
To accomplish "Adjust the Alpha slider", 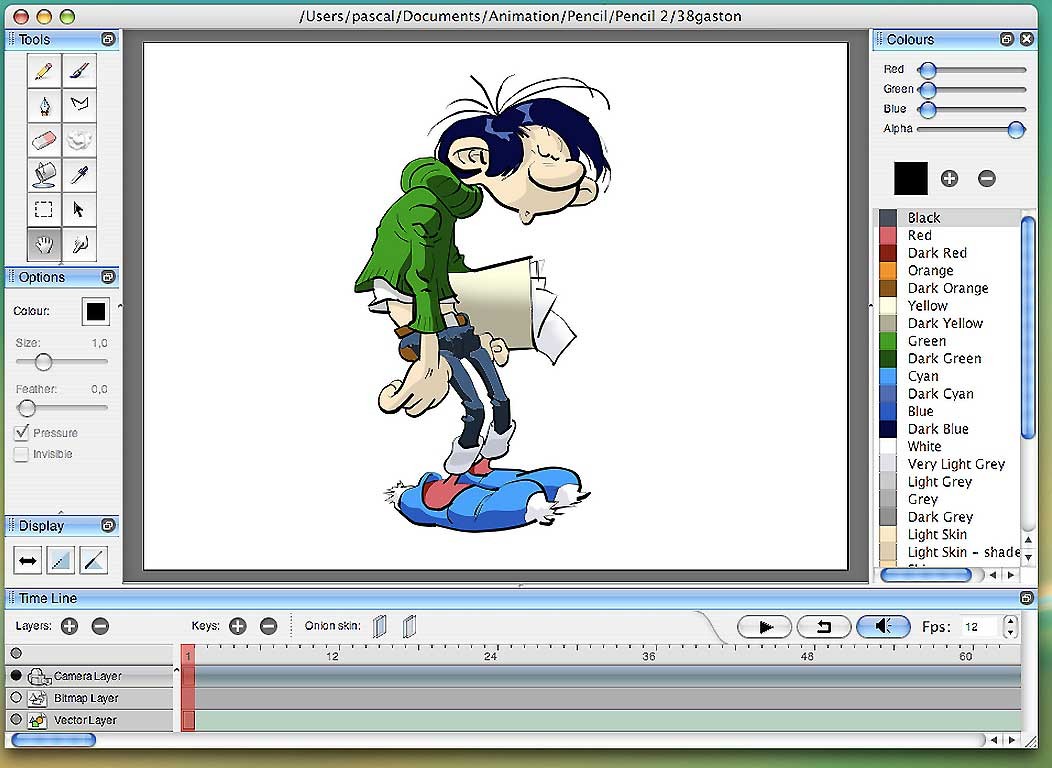I will (971, 129).
